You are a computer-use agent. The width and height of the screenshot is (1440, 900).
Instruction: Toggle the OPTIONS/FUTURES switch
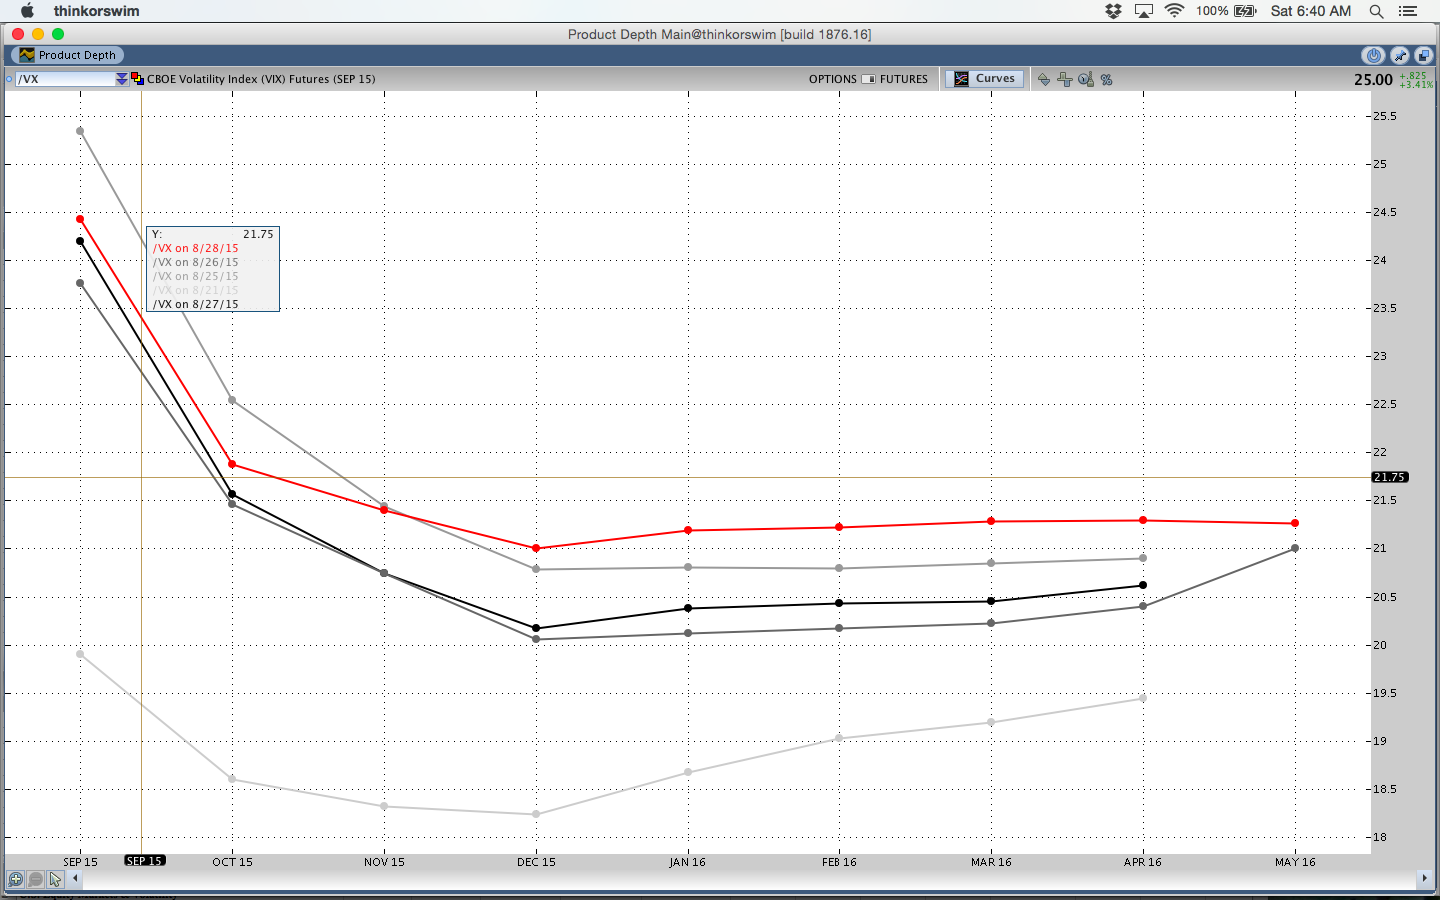868,79
